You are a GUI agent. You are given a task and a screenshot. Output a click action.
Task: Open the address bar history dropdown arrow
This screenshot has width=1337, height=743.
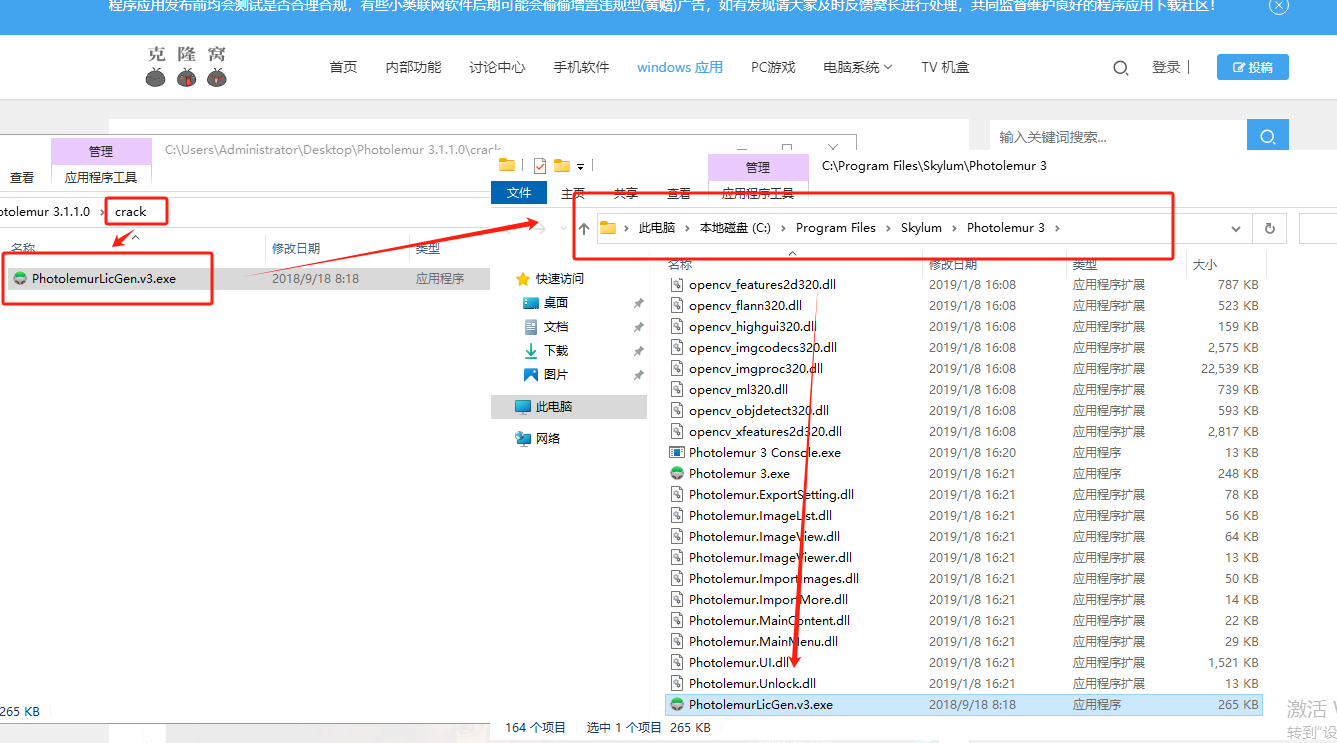tap(1236, 228)
